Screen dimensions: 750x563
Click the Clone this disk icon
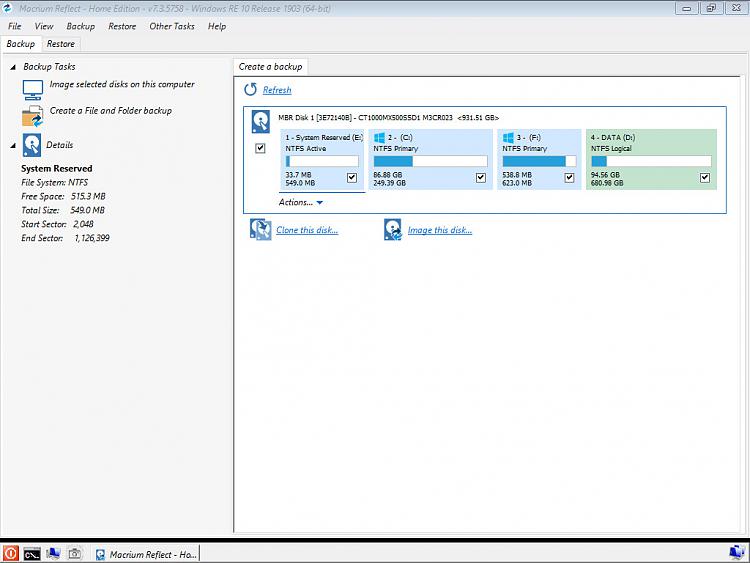point(261,230)
